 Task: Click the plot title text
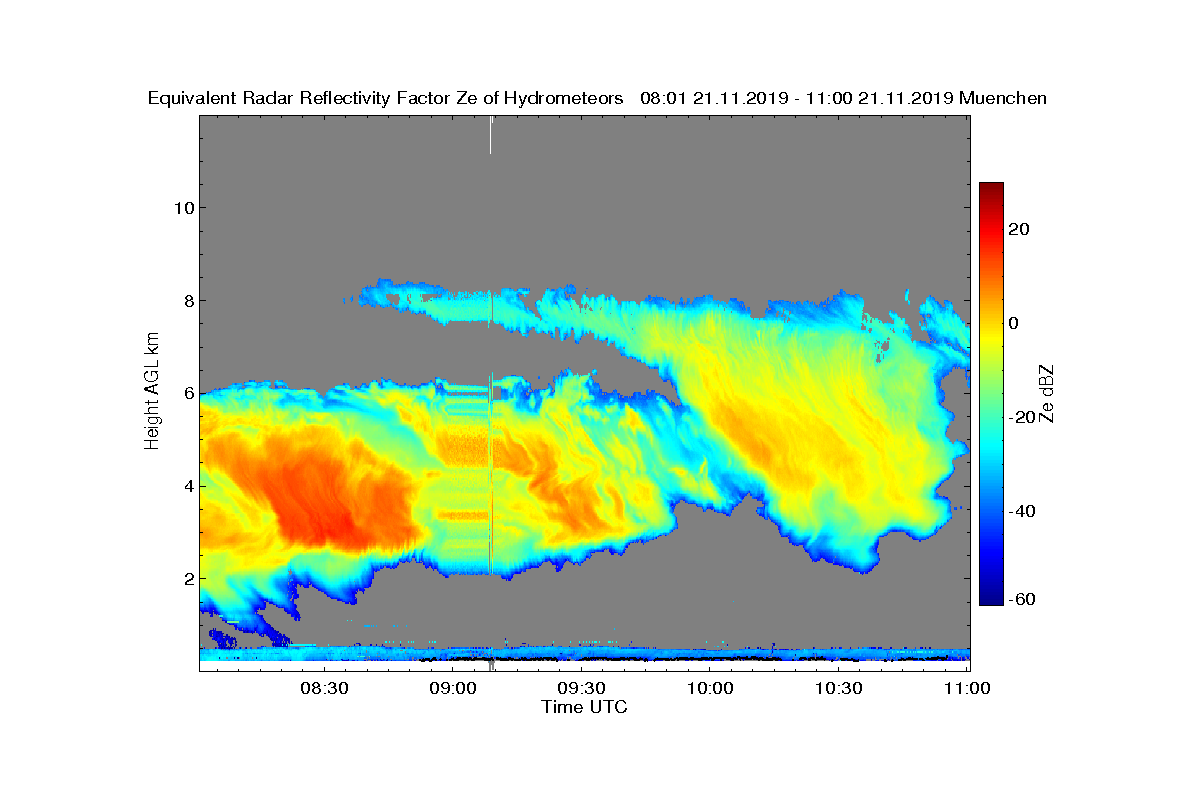pyautogui.click(x=597, y=98)
